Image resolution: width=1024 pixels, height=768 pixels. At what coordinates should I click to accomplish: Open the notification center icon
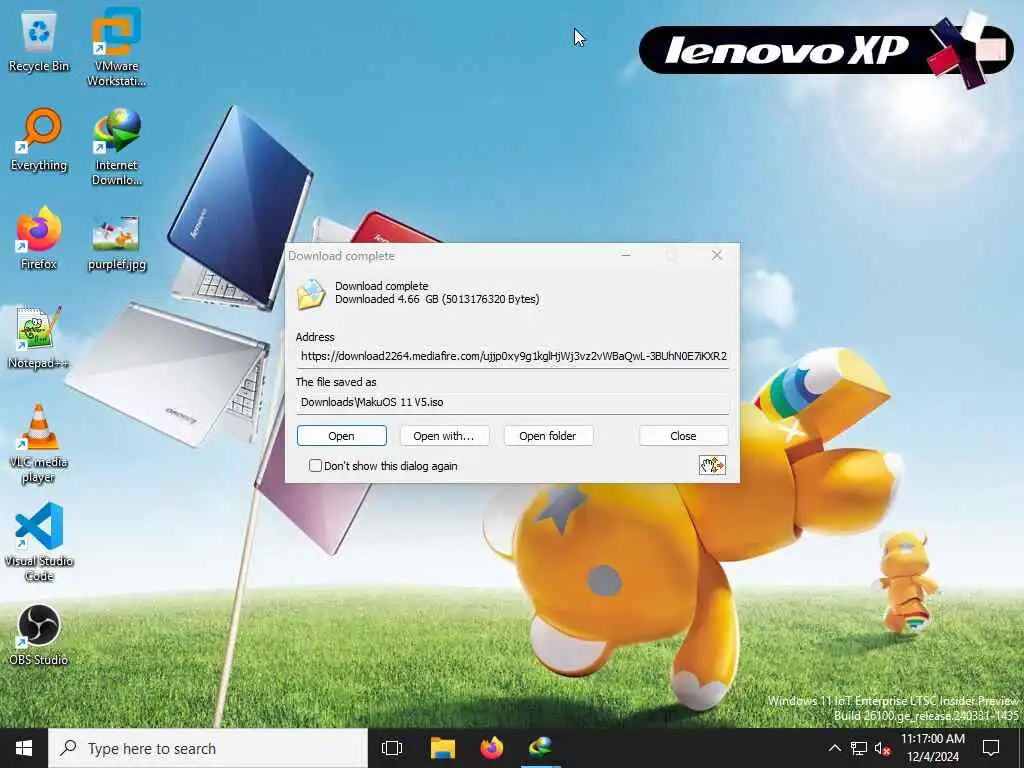pos(991,748)
